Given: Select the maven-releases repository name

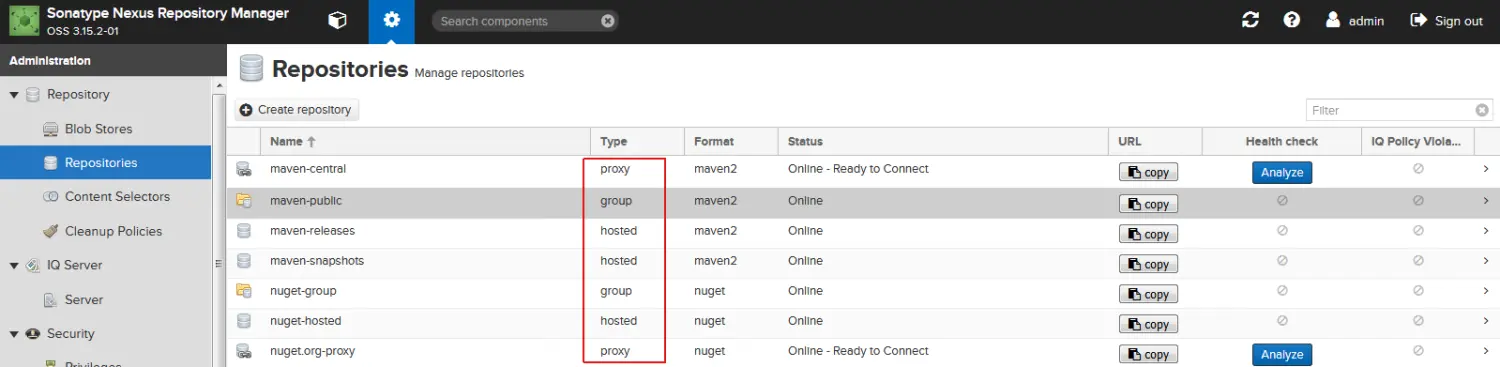Looking at the screenshot, I should pos(312,231).
